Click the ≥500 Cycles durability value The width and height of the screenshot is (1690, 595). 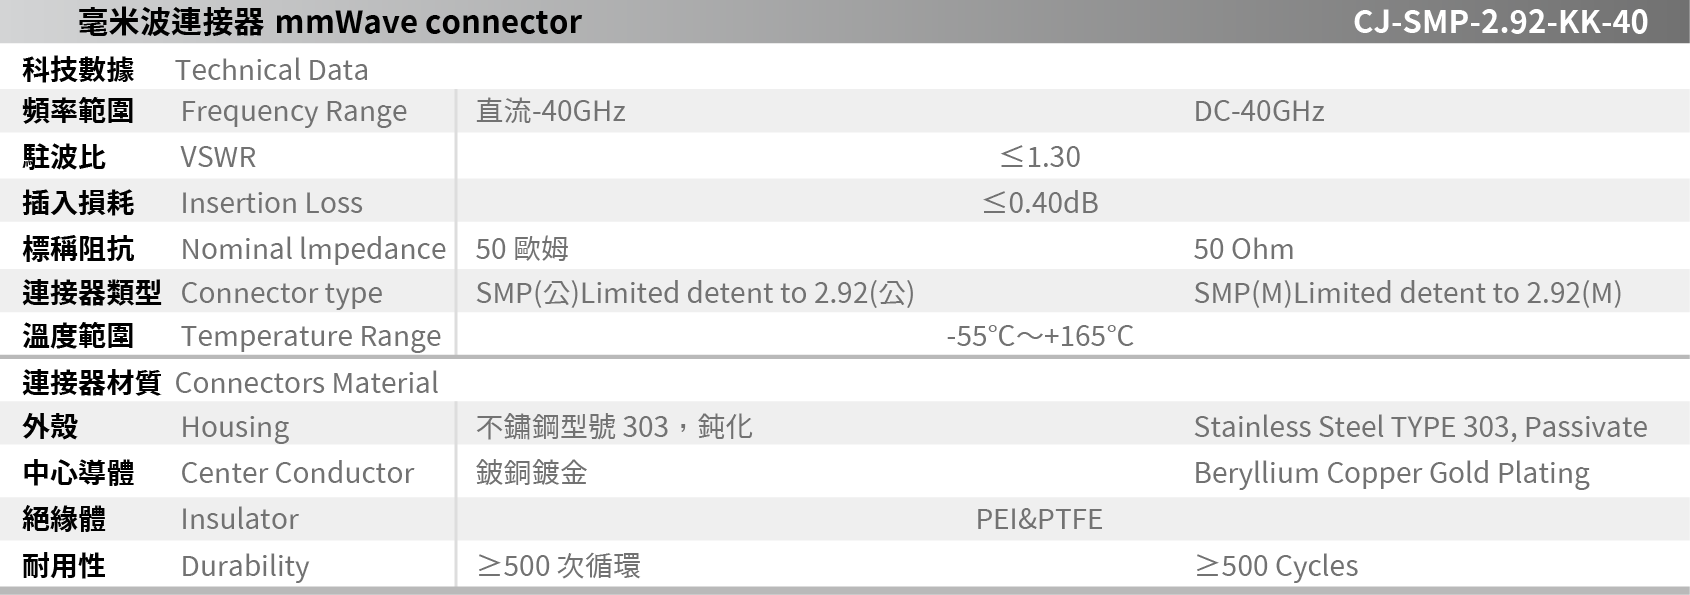click(x=1276, y=566)
